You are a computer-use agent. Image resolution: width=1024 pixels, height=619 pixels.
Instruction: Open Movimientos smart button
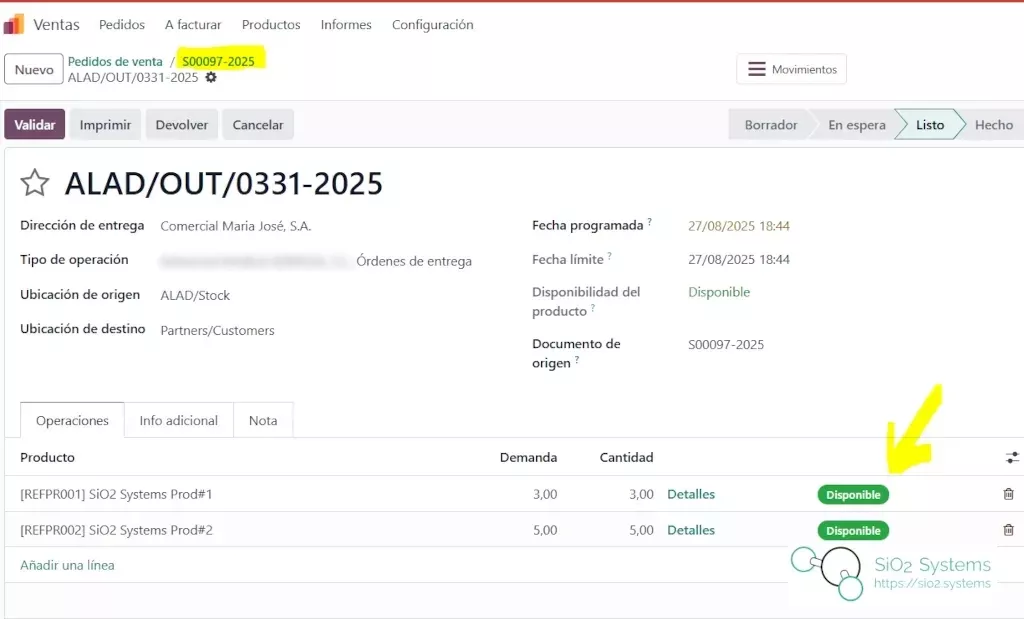[792, 69]
